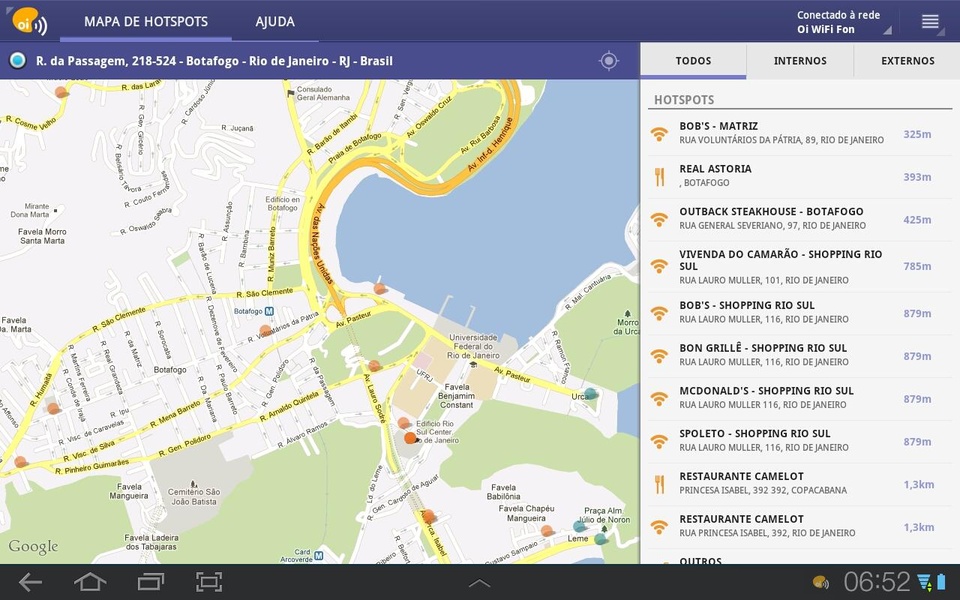Tap WiFi icon beside Outback Steakhouse - Botafogo
This screenshot has height=600, width=960.
click(659, 219)
